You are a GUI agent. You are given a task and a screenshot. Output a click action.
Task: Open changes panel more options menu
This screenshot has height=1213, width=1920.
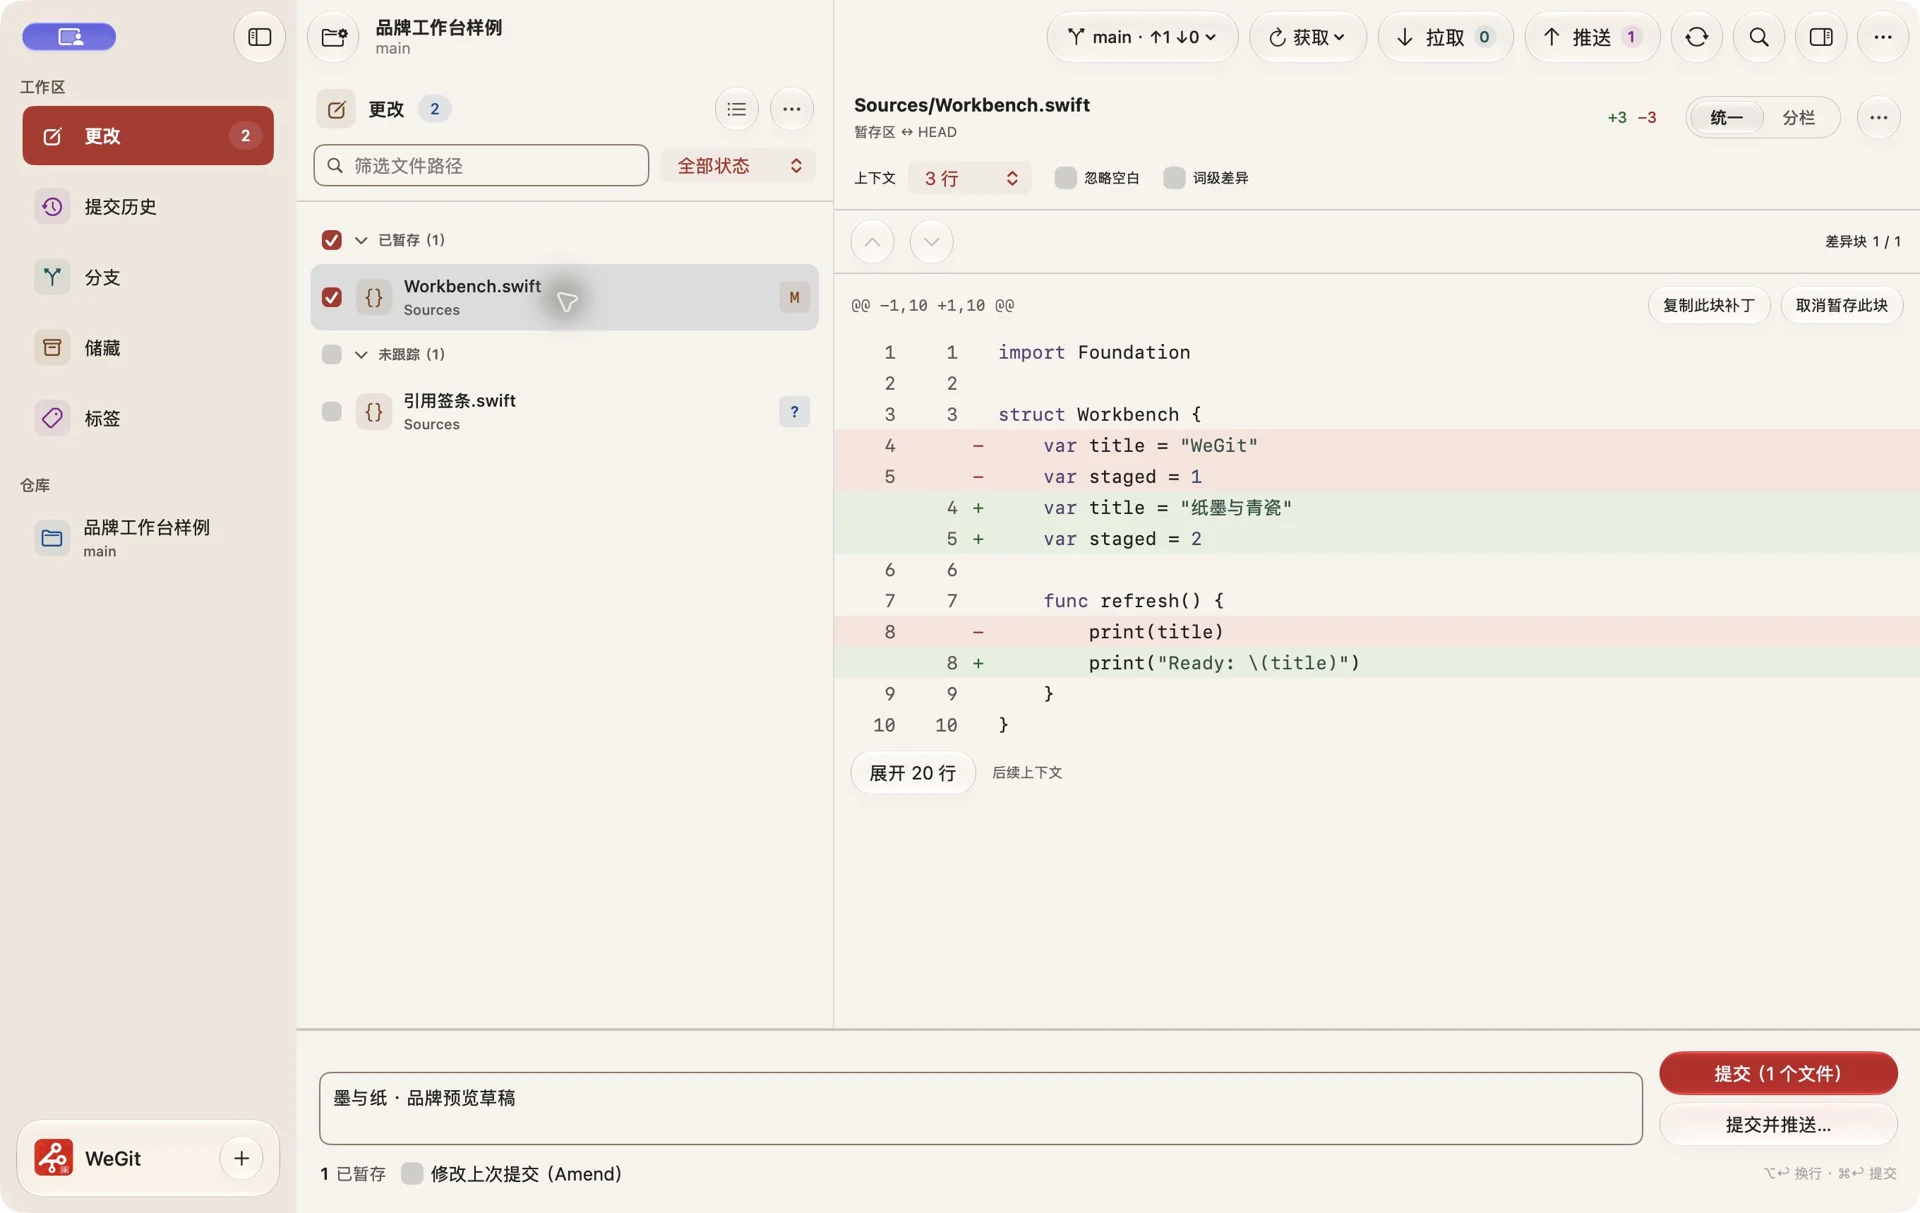(792, 109)
